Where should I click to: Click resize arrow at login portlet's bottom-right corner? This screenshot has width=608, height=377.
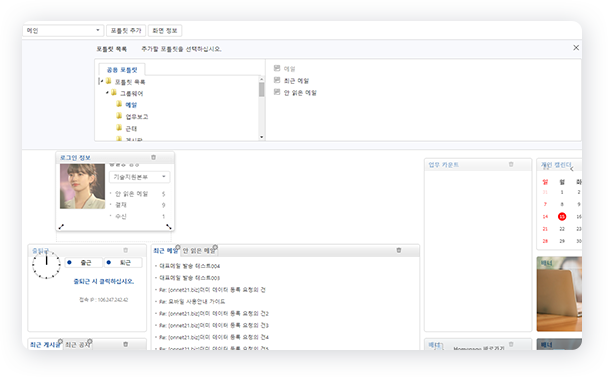(169, 227)
